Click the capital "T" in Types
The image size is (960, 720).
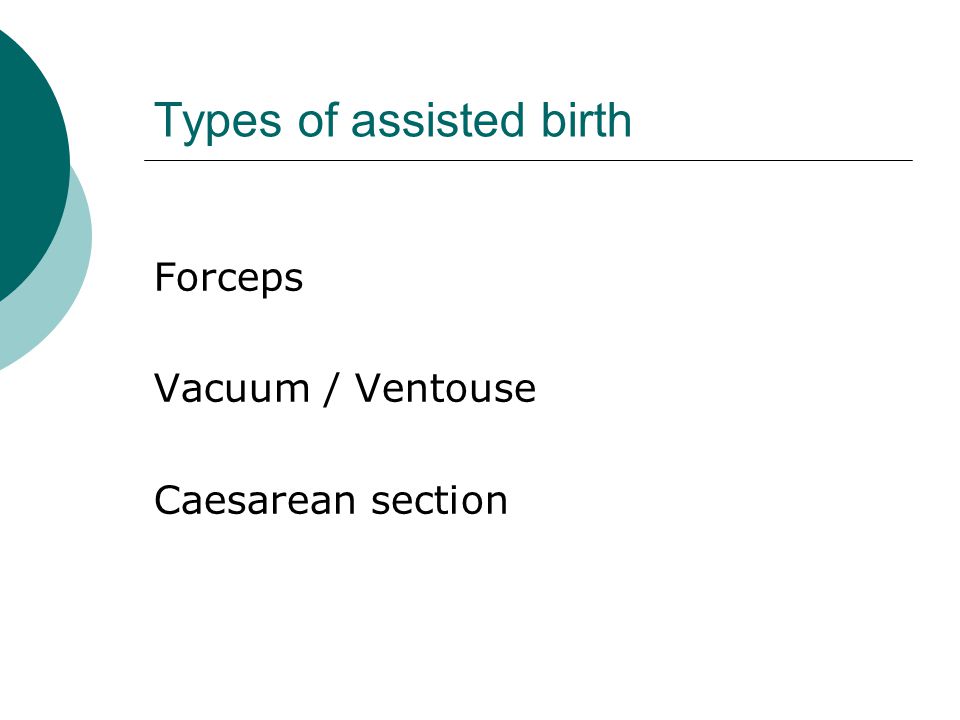[x=166, y=119]
